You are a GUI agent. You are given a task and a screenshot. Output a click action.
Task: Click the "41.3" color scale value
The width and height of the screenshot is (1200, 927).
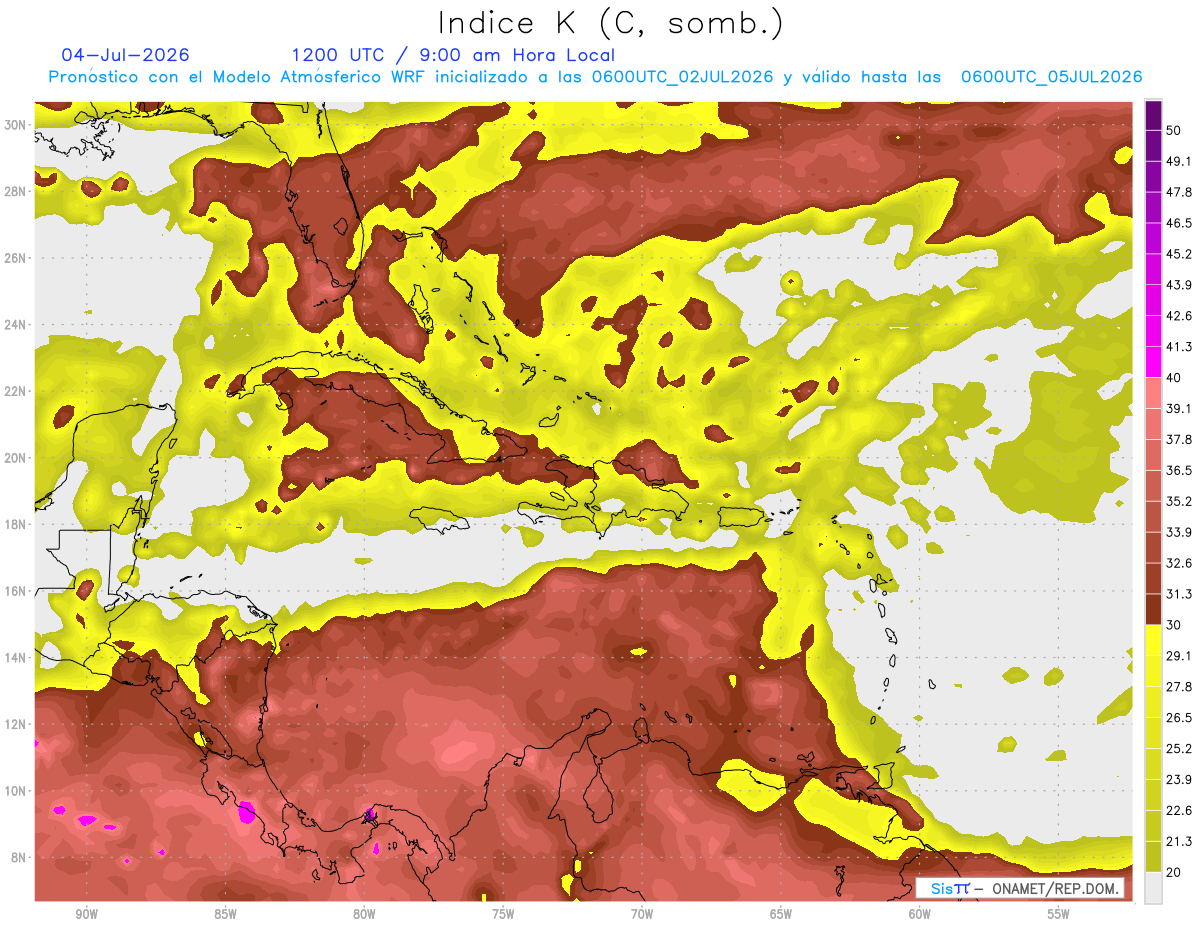pos(1178,347)
